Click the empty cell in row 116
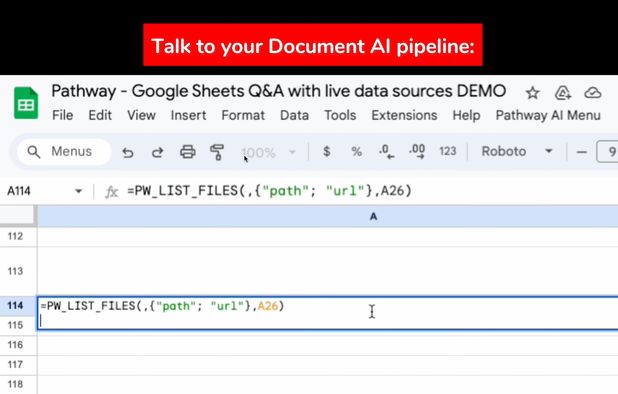This screenshot has height=394, width=618. 328,345
